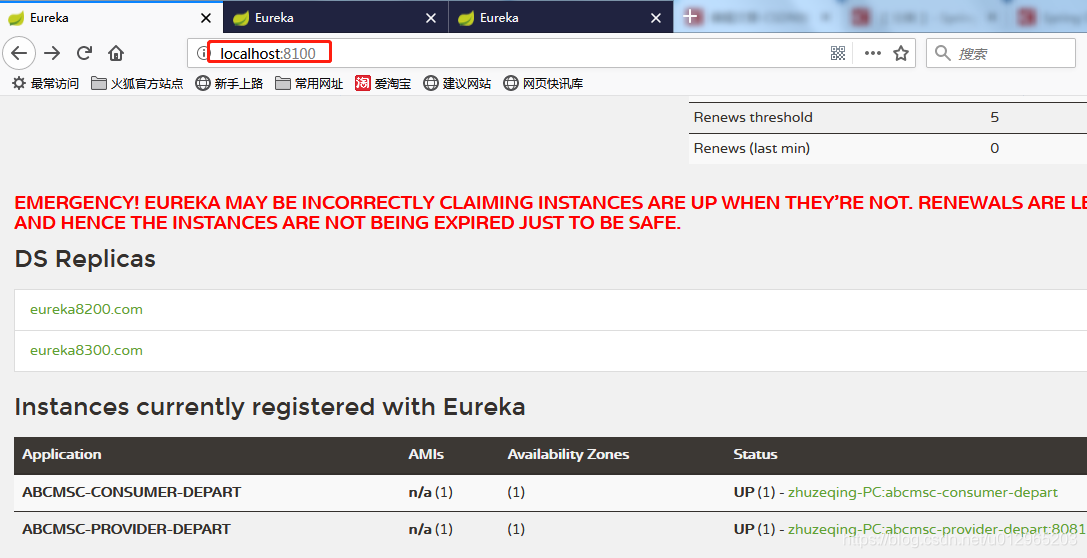Click the ABCMSC-PROVIDER-DEPART application name
Viewport: 1087px width, 558px height.
coord(126,529)
